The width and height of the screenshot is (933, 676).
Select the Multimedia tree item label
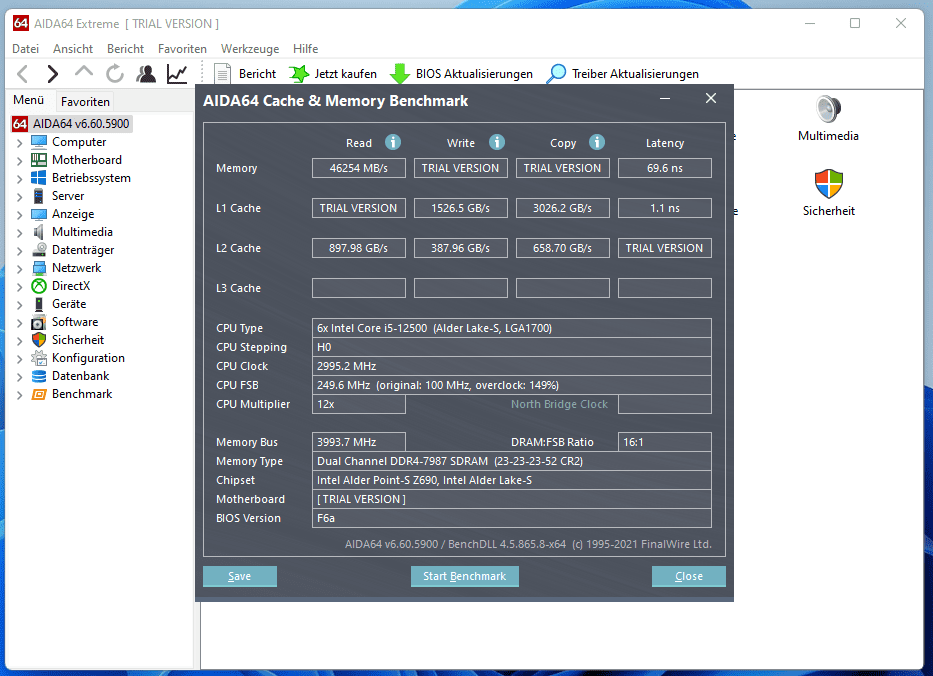tap(82, 232)
